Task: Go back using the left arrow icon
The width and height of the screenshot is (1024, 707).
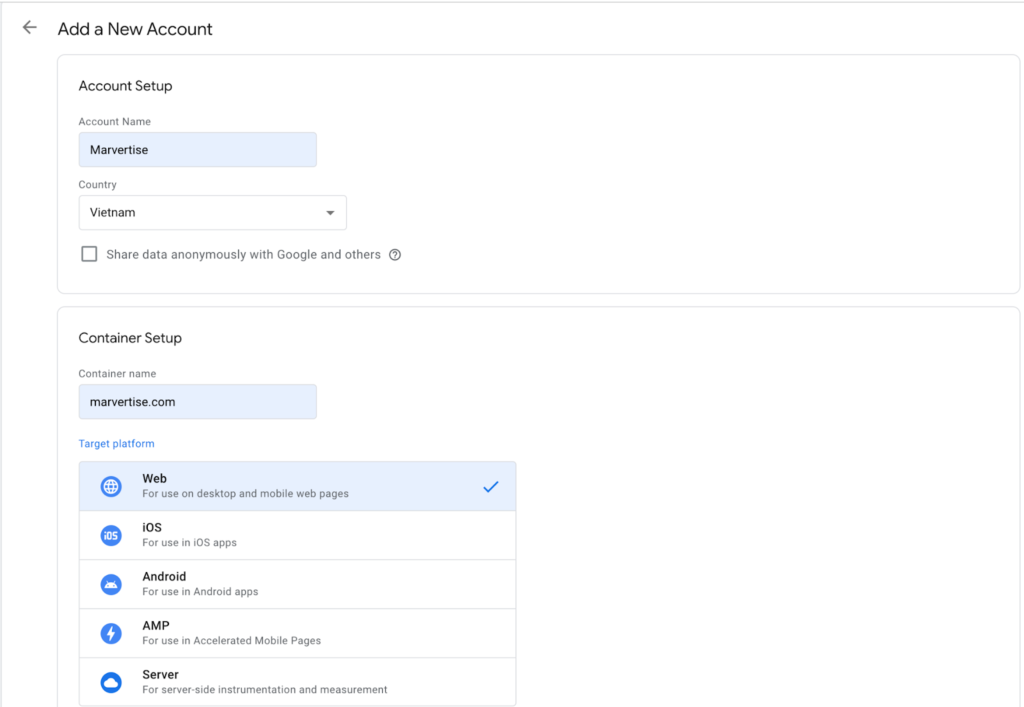Action: point(29,27)
